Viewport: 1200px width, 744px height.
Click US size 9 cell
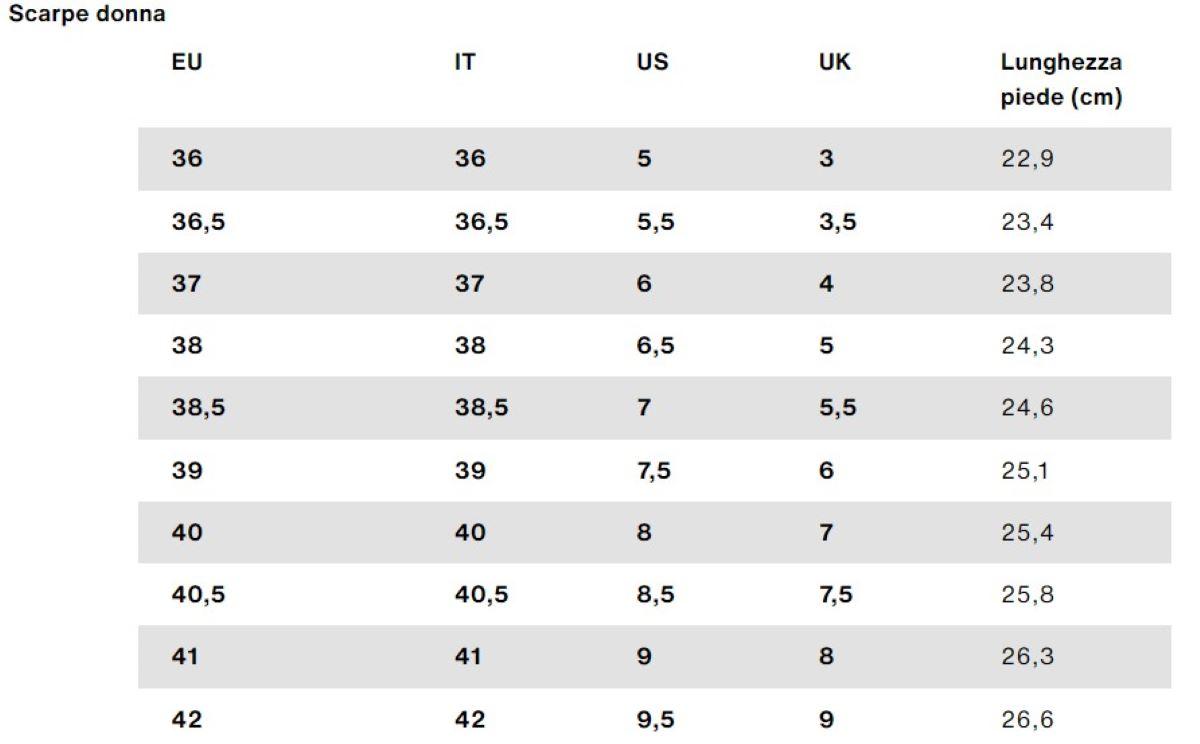click(644, 657)
